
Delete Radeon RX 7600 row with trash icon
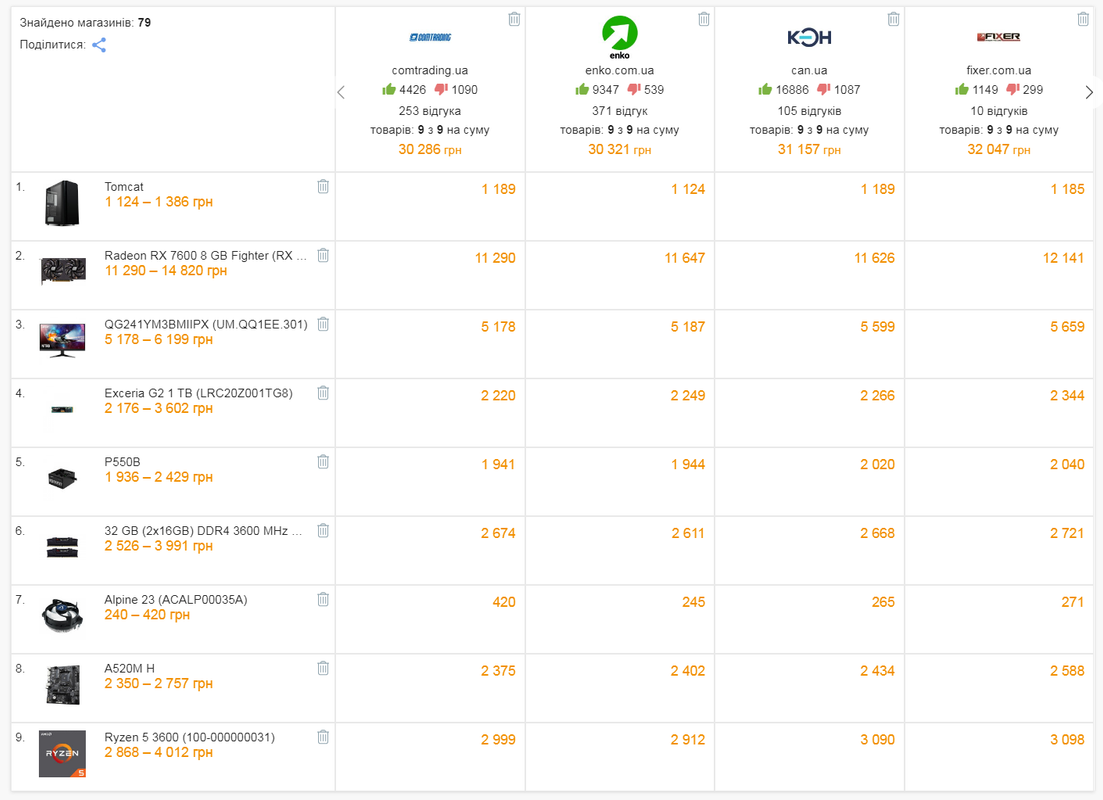pyautogui.click(x=323, y=255)
